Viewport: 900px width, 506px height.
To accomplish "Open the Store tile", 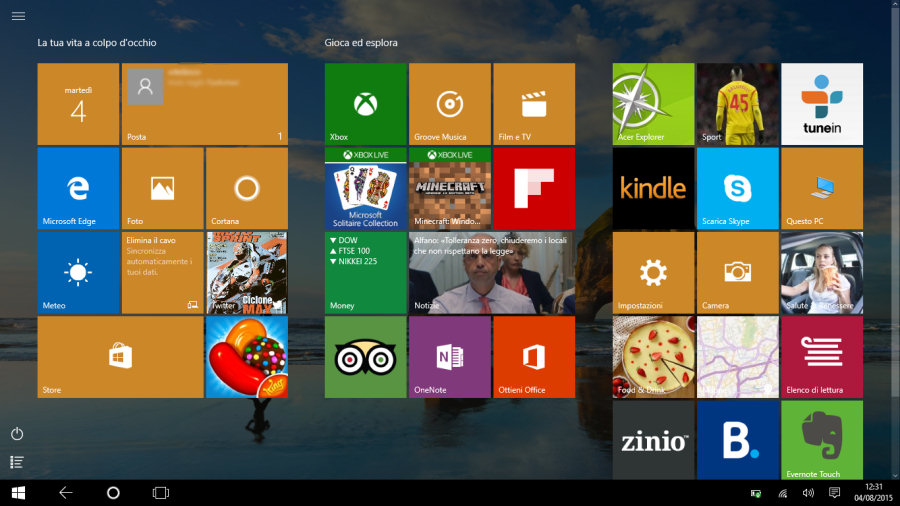I will tap(121, 357).
